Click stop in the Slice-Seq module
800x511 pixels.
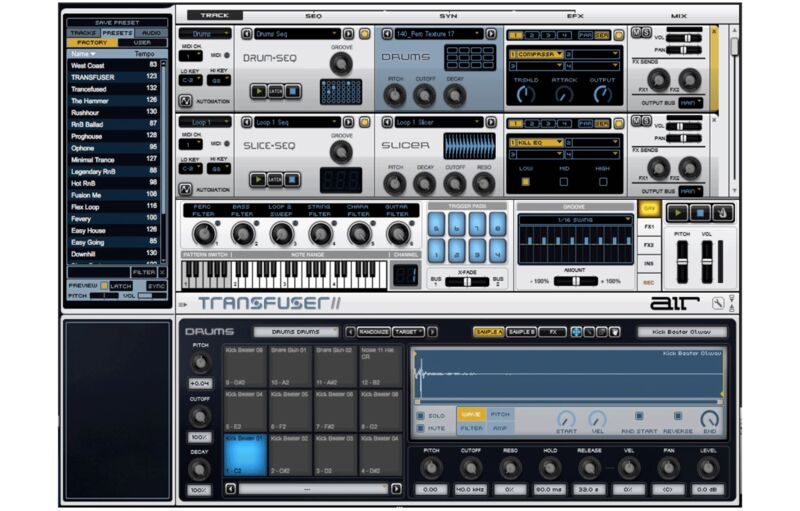[x=293, y=180]
